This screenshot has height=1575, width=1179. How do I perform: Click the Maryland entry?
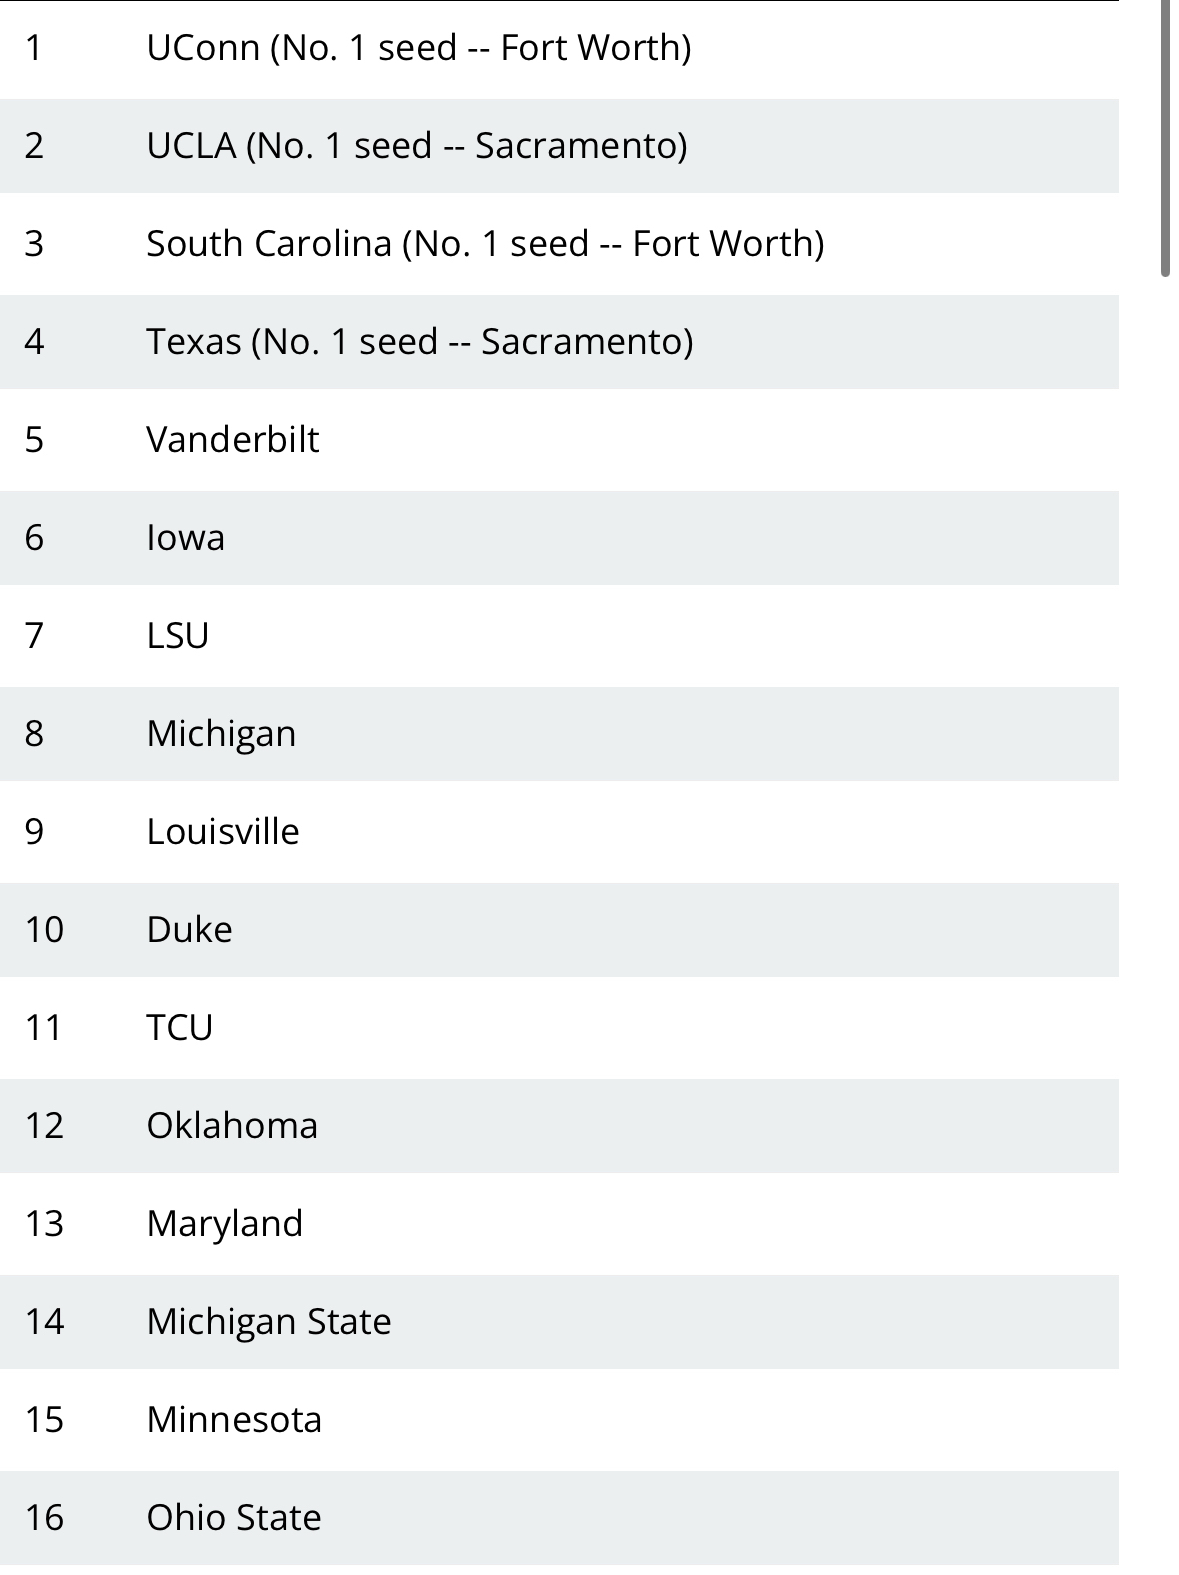(x=224, y=1224)
